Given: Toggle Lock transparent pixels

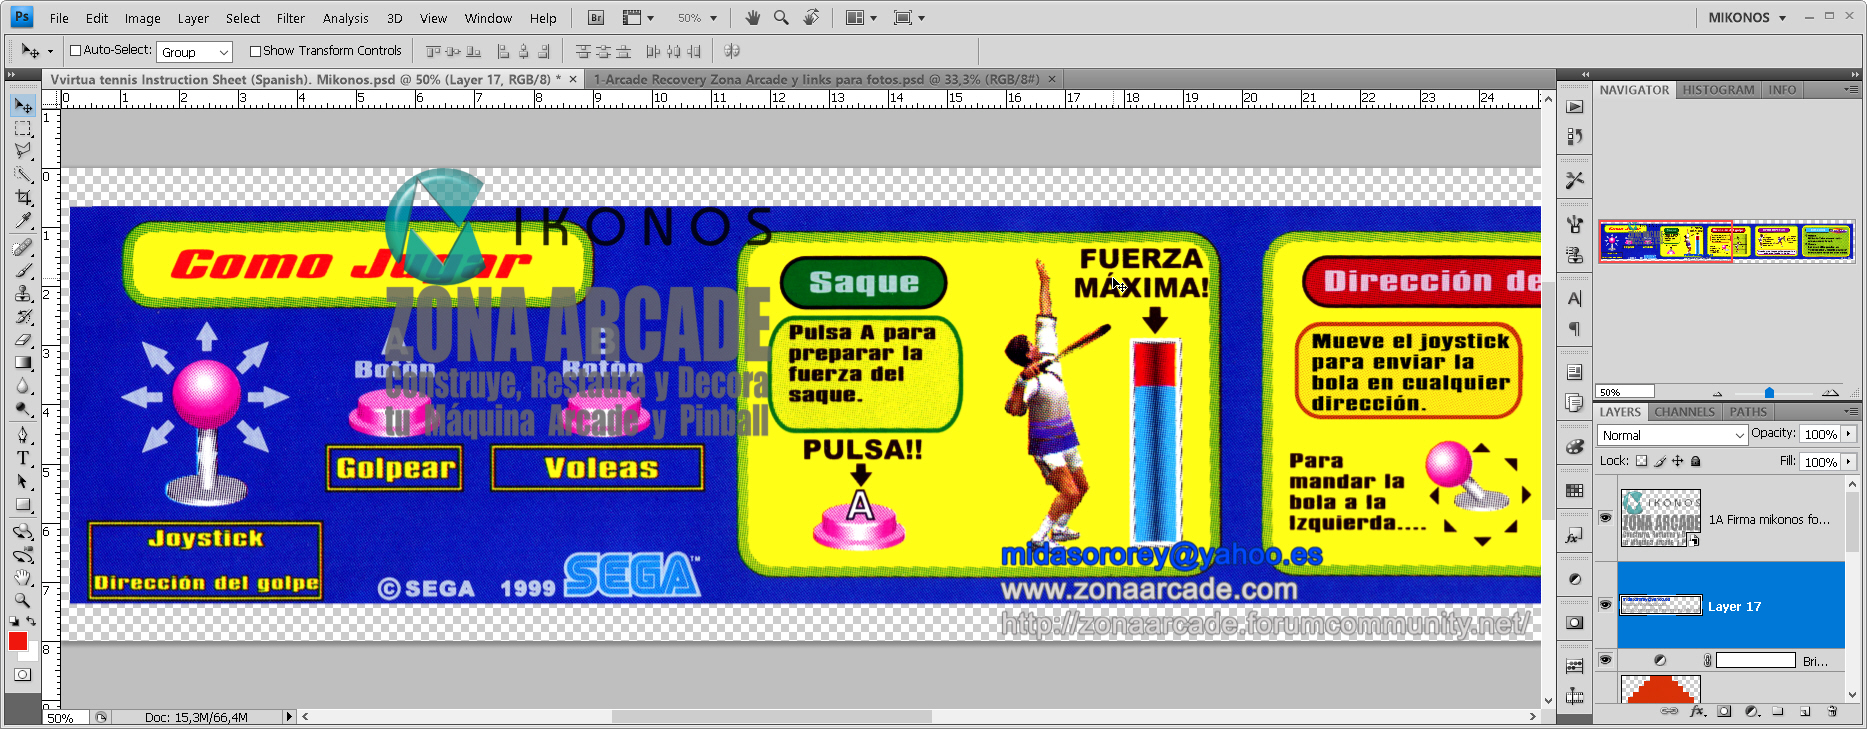Looking at the screenshot, I should (1641, 461).
